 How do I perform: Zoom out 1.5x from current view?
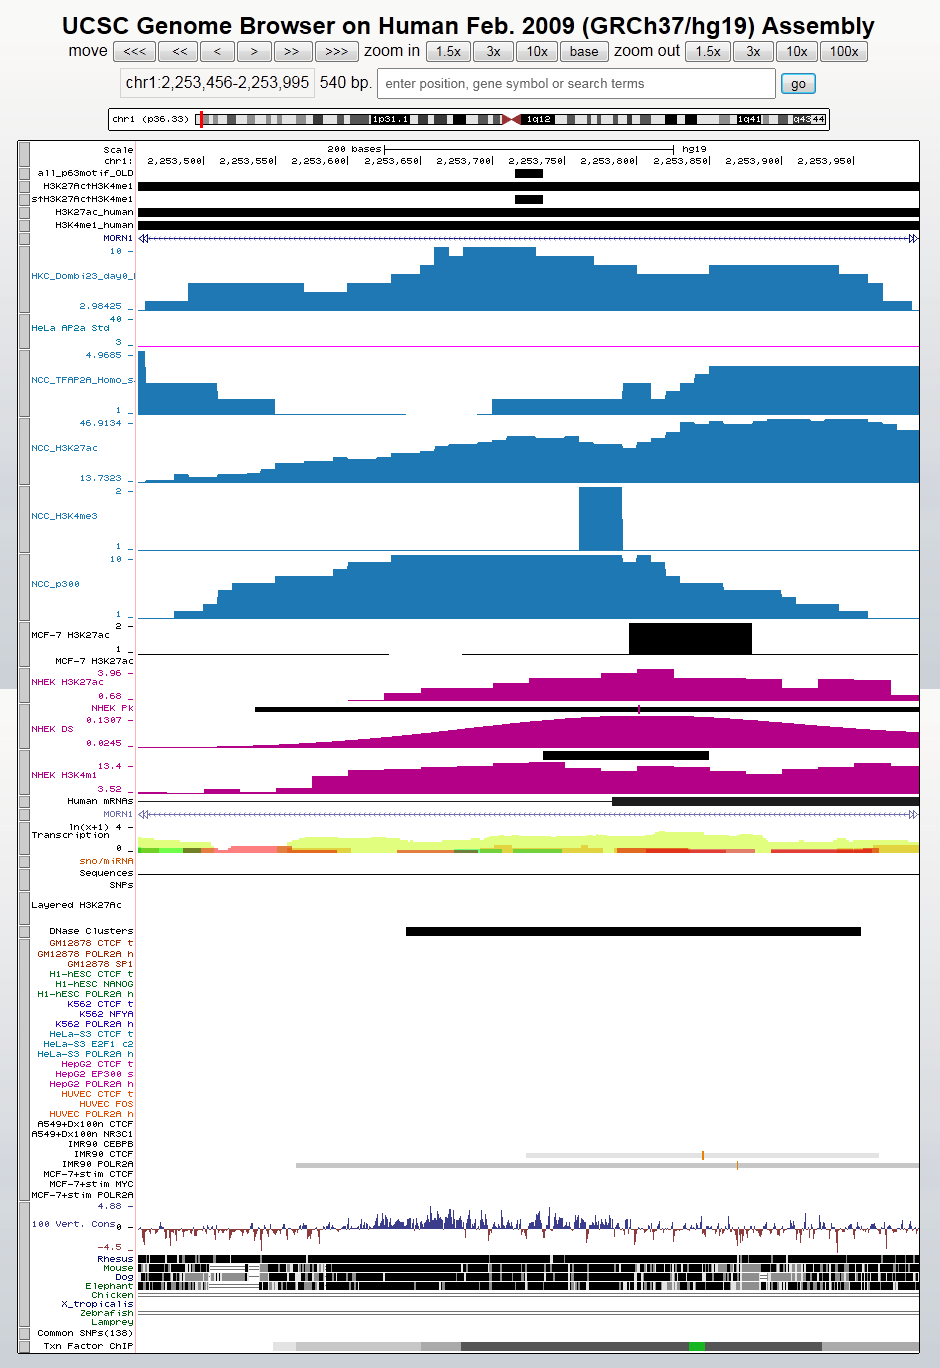pos(708,52)
